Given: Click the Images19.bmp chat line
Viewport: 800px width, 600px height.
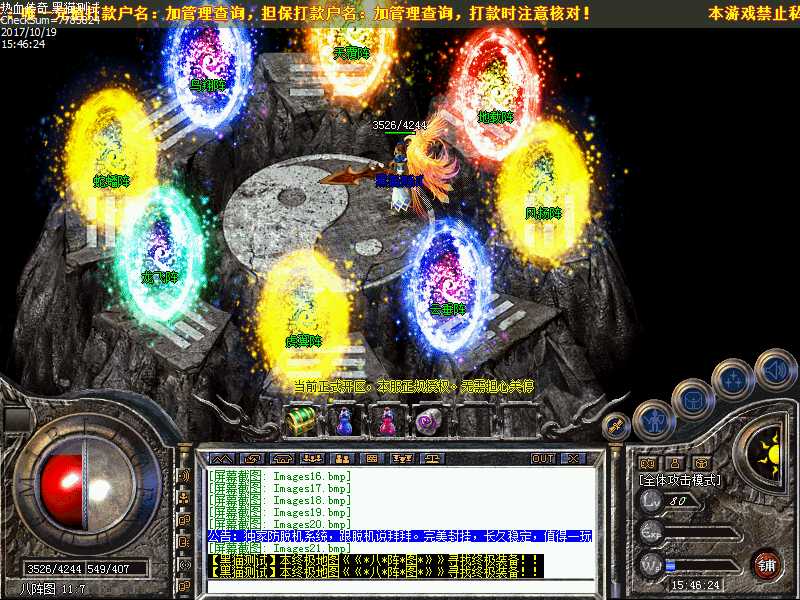Looking at the screenshot, I should (x=280, y=512).
